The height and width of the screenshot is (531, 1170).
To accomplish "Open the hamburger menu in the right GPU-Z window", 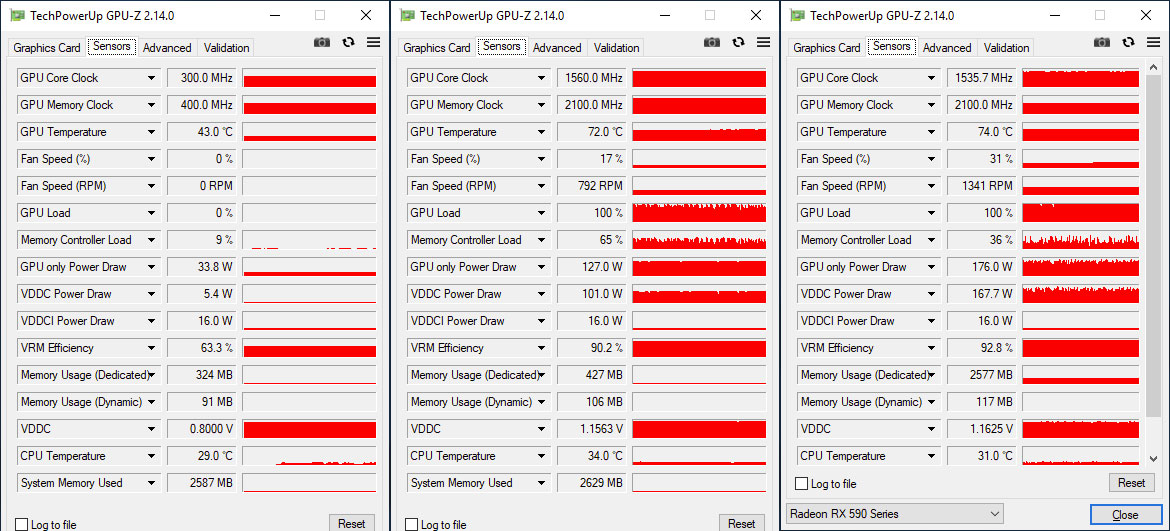I will pyautogui.click(x=1153, y=42).
